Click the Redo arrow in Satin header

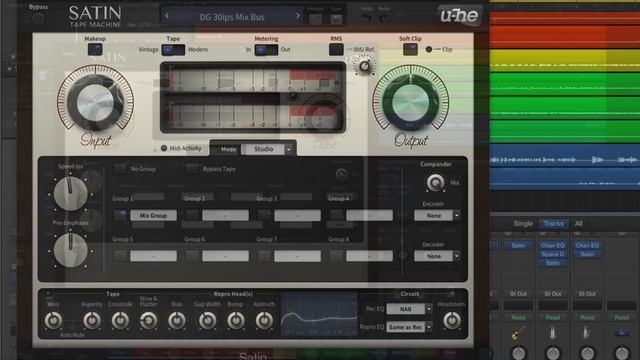pyautogui.click(x=383, y=18)
